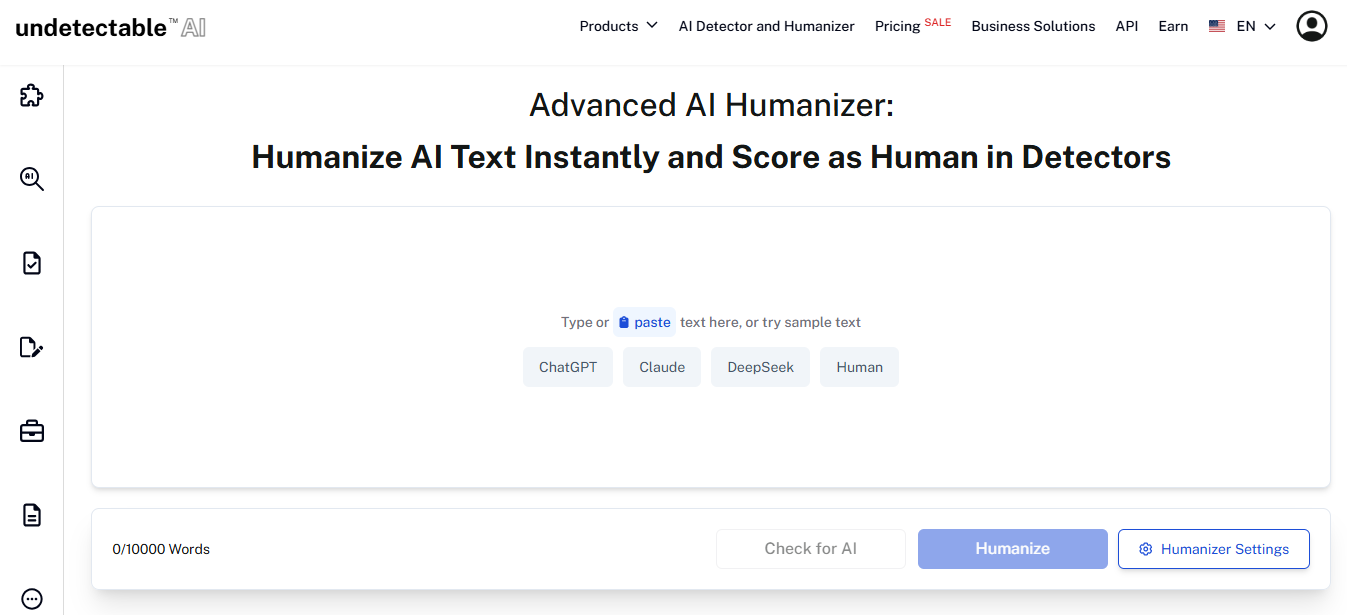Load the ChatGPT sample text
The image size is (1347, 615).
(x=568, y=367)
